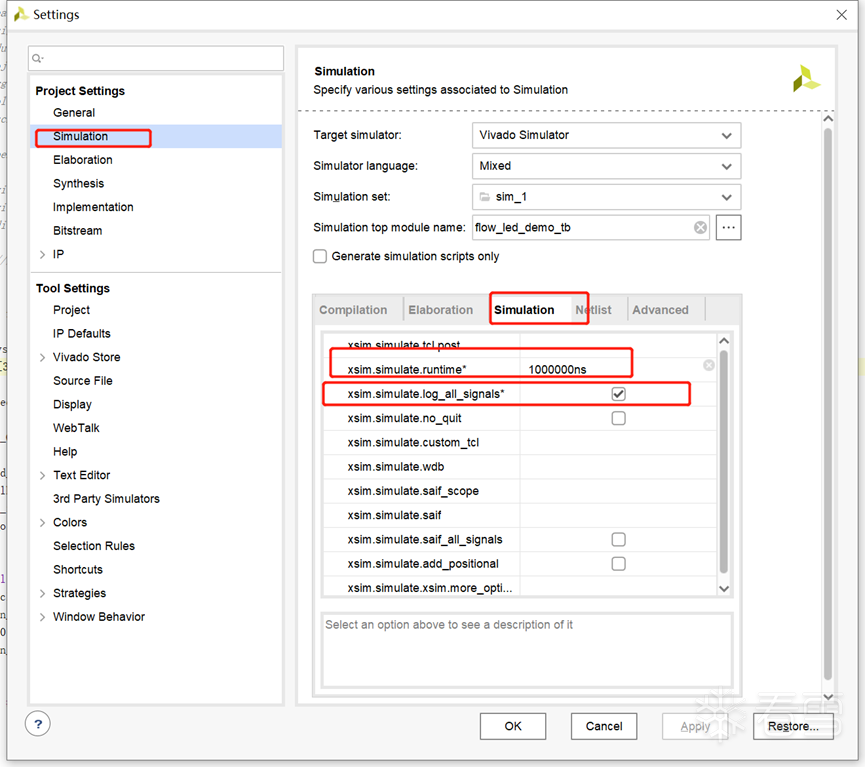Viewport: 865px width, 767px height.
Task: Select IP Defaults settings
Action: [82, 334]
